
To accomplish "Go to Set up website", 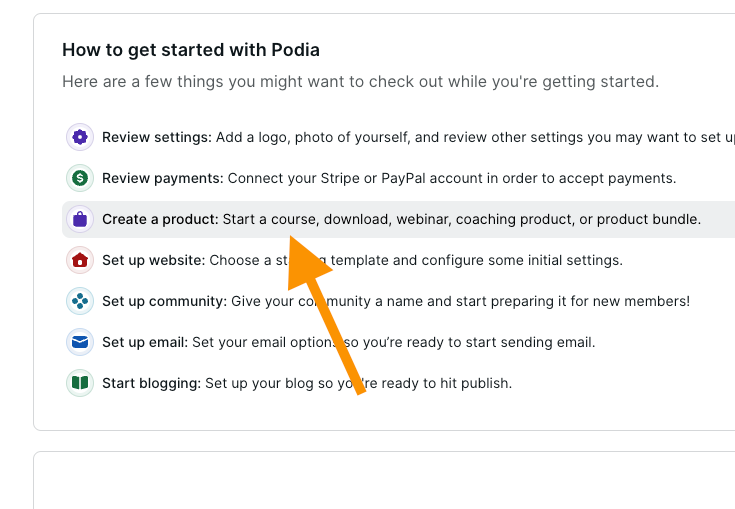I will [x=153, y=260].
